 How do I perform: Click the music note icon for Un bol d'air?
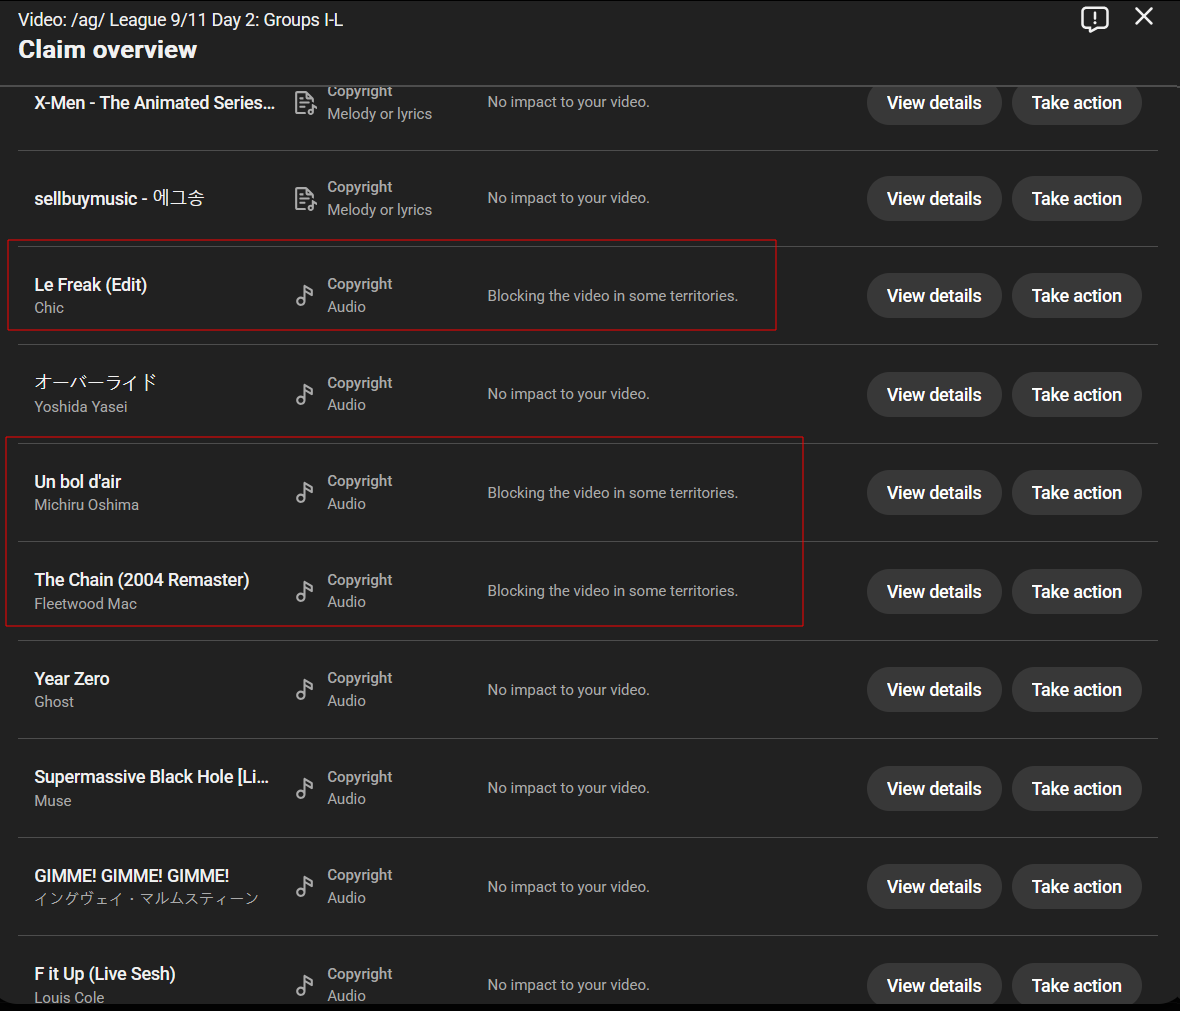click(x=304, y=492)
